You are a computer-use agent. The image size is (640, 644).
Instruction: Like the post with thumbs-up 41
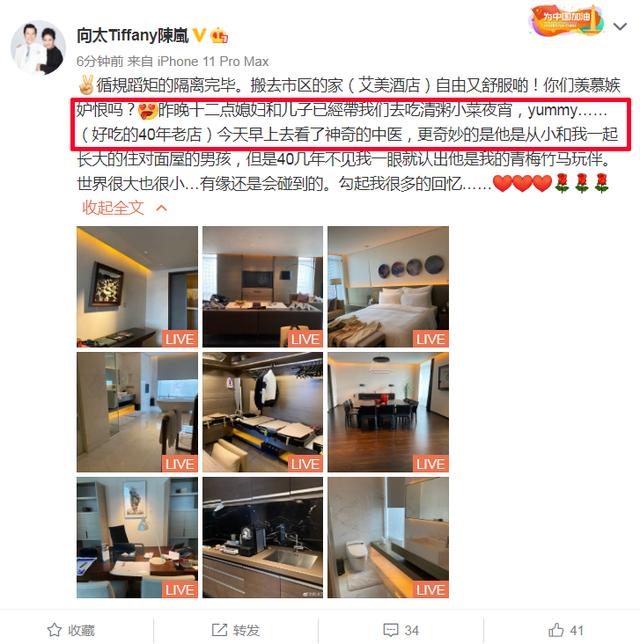pyautogui.click(x=566, y=630)
